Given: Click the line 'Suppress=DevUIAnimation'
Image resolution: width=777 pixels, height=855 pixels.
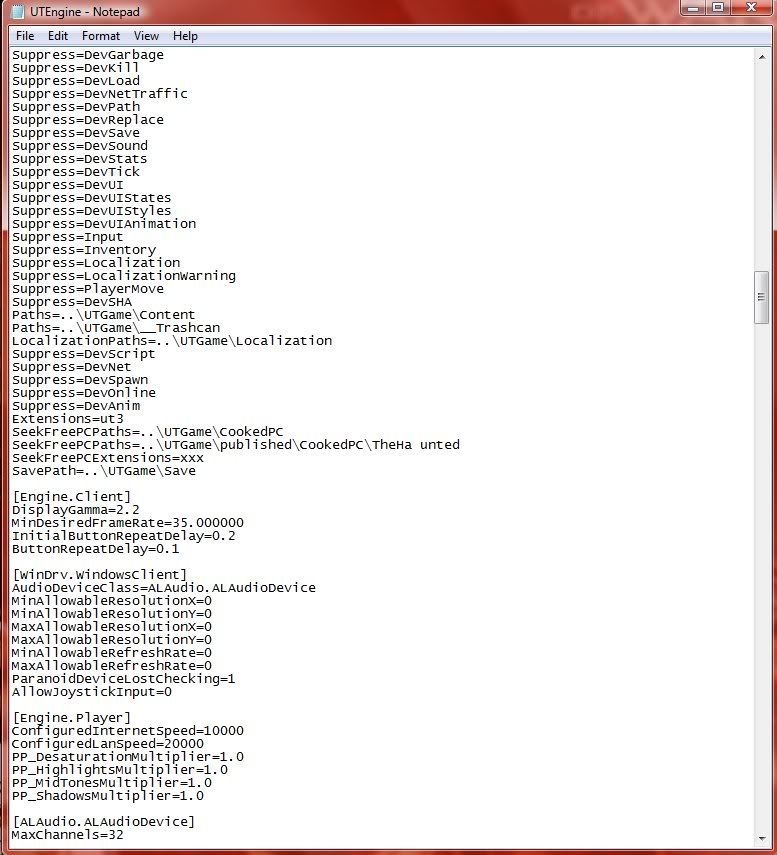Looking at the screenshot, I should pos(104,224).
